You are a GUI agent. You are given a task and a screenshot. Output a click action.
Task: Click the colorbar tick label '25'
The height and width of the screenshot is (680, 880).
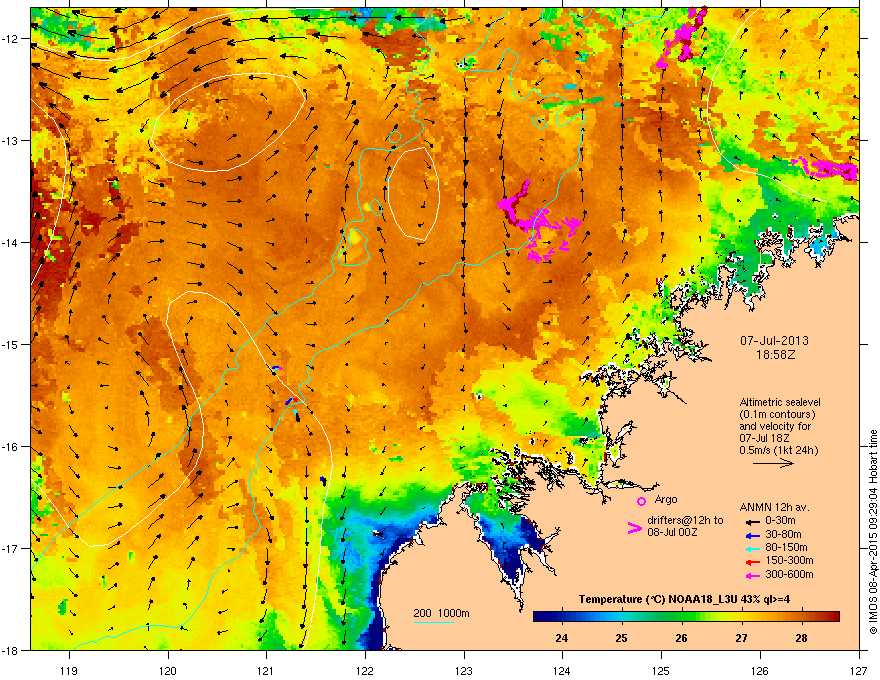click(621, 638)
